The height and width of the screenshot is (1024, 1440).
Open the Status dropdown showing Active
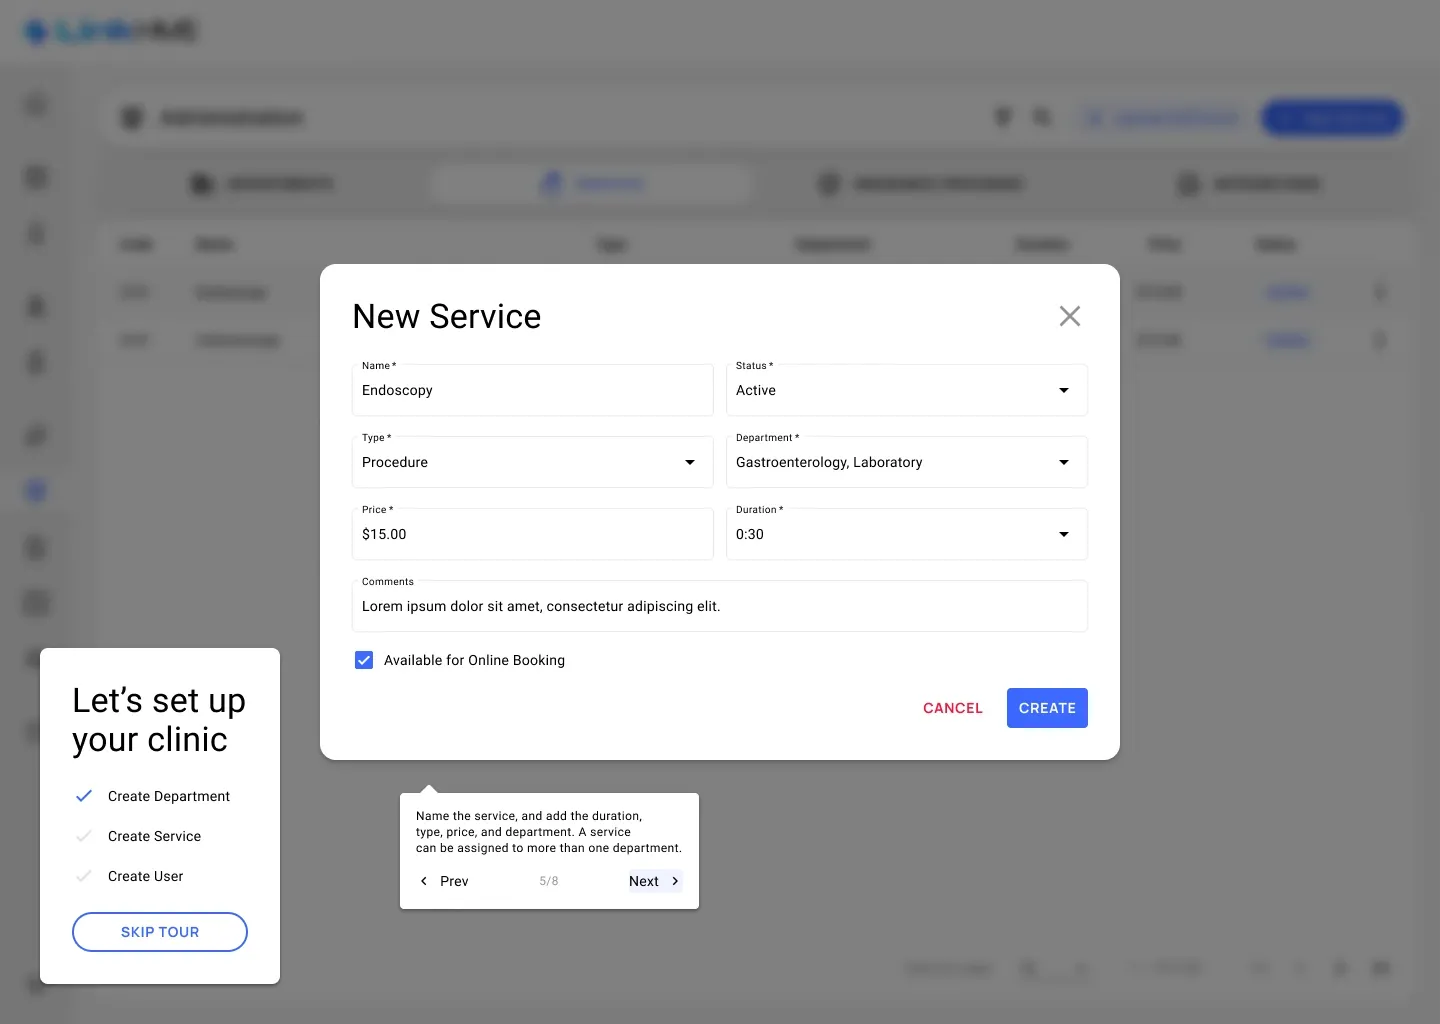(906, 390)
